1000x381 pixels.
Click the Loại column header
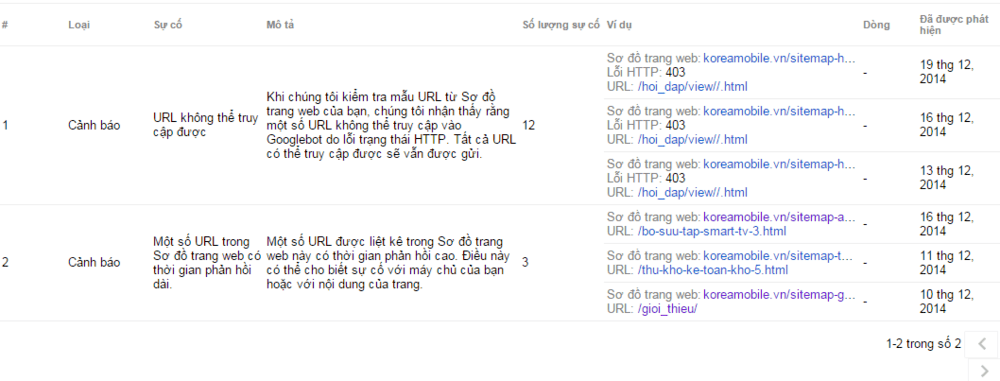[79, 25]
